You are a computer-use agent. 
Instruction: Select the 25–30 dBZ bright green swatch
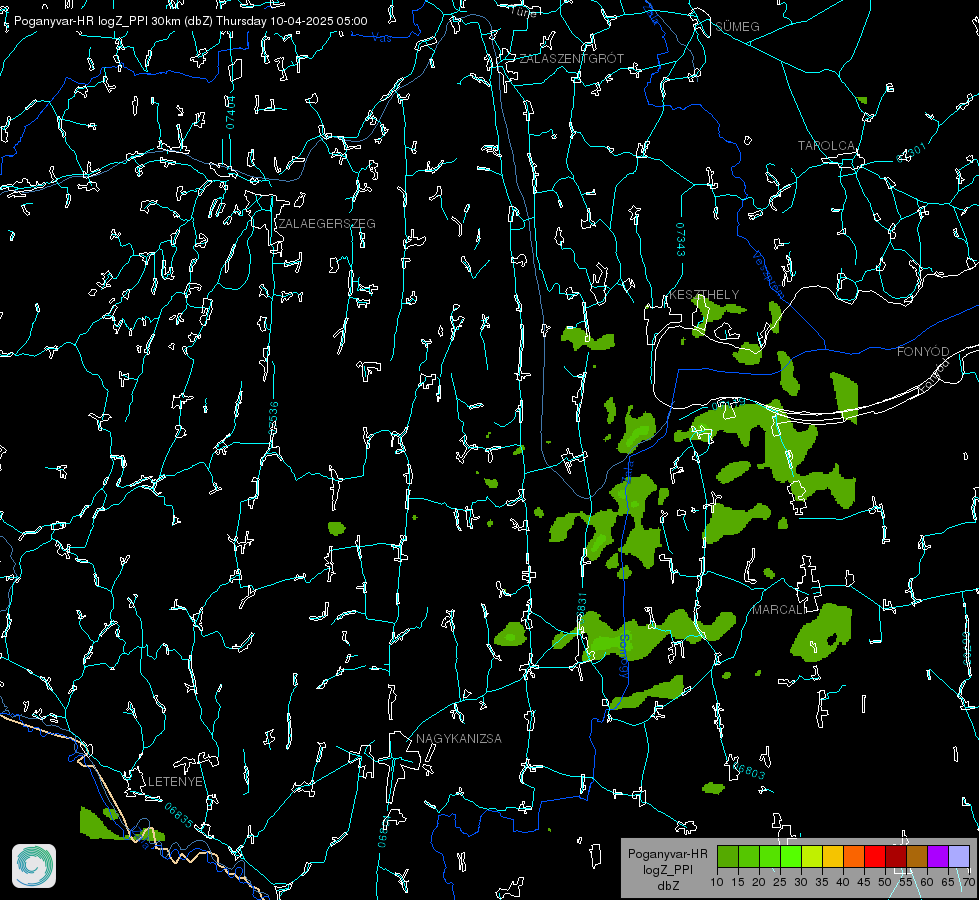pyautogui.click(x=791, y=856)
